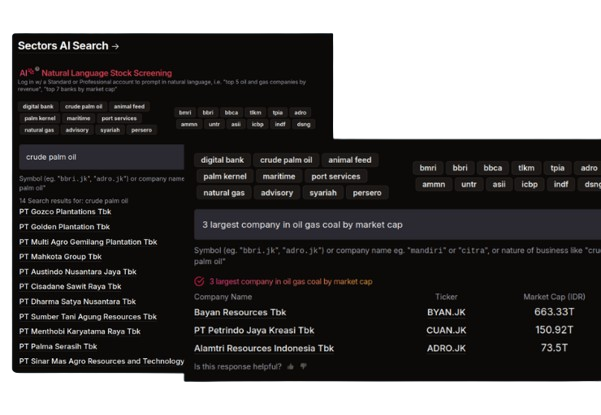Click 'bbri' ticker chip in the small back panel
This screenshot has height=415, width=601.
tap(208, 113)
